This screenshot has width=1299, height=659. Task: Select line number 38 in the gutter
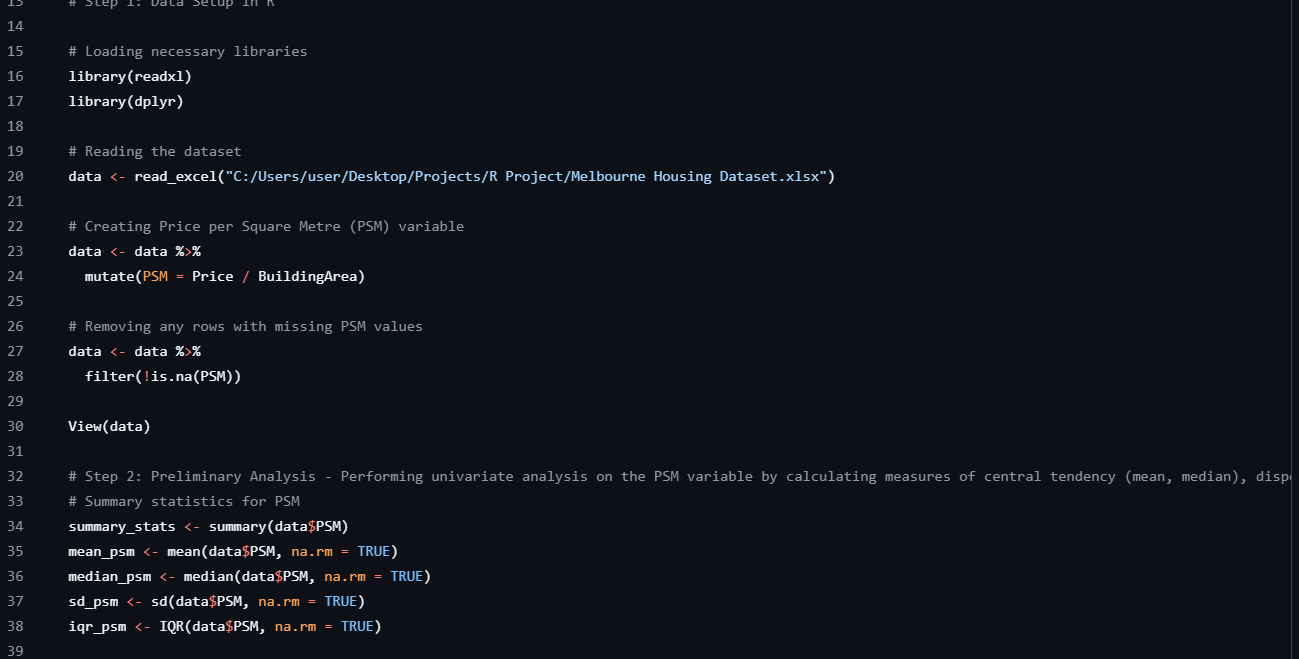15,626
